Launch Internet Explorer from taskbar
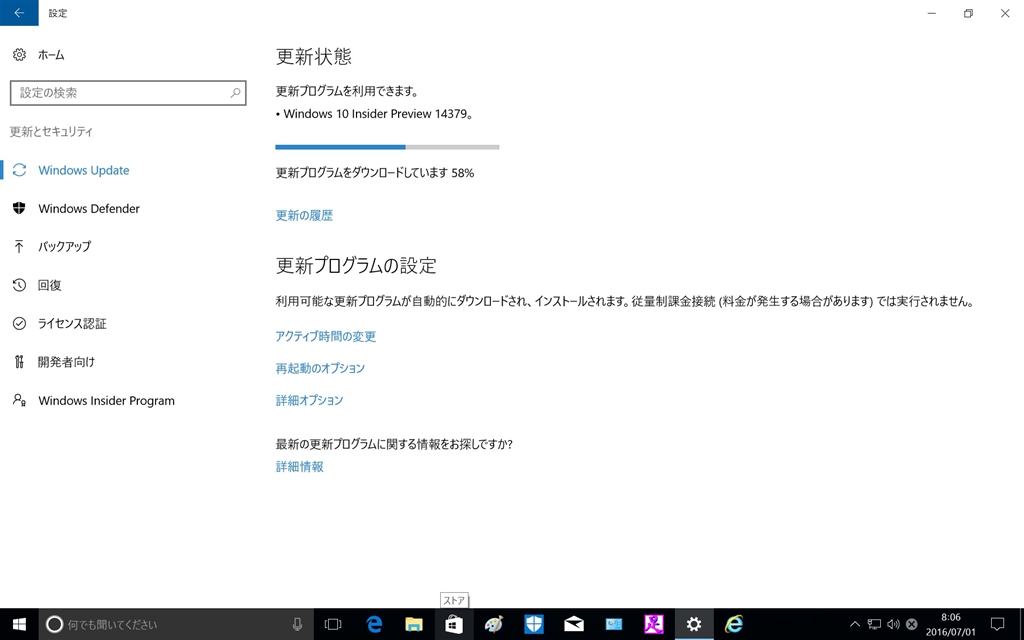The image size is (1024, 640). 734,624
